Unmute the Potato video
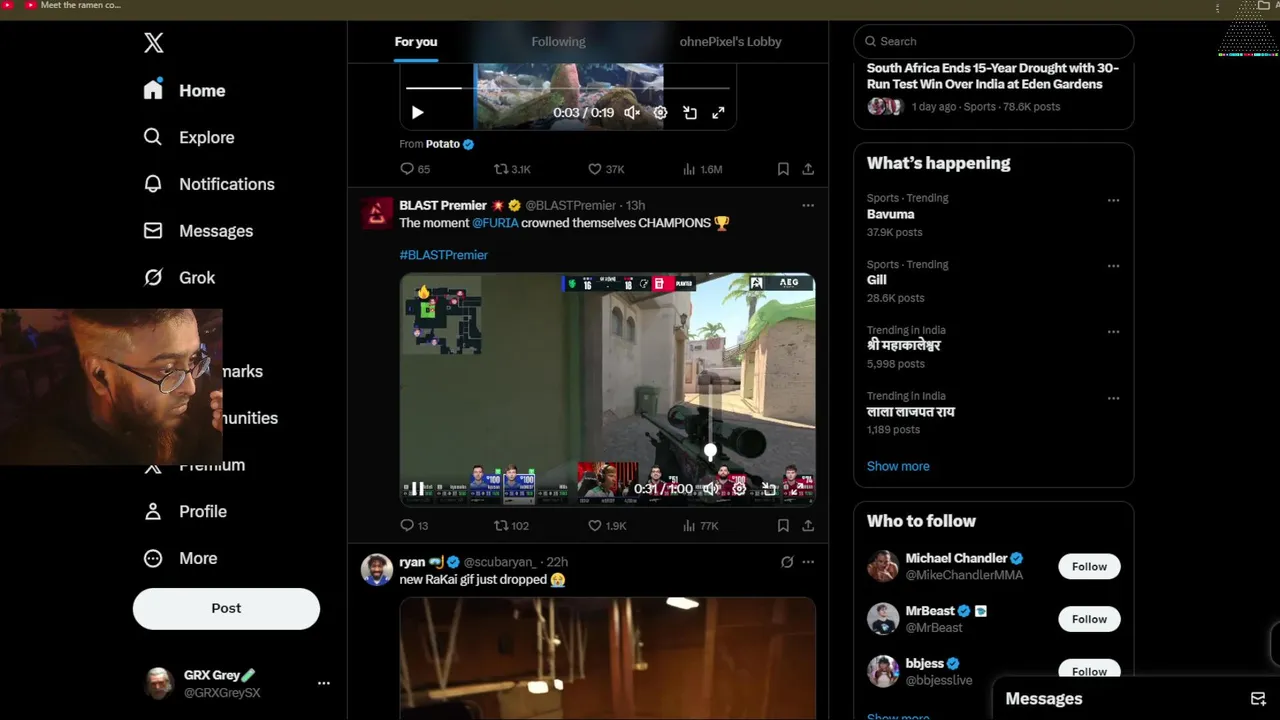The width and height of the screenshot is (1280, 720). coord(632,113)
